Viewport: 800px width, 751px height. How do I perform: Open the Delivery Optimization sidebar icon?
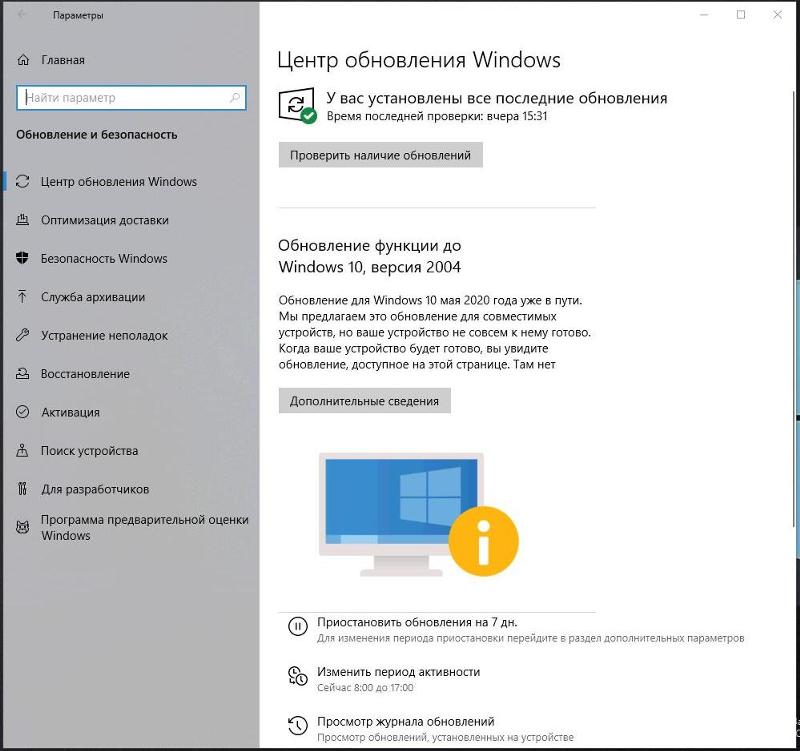(21, 220)
